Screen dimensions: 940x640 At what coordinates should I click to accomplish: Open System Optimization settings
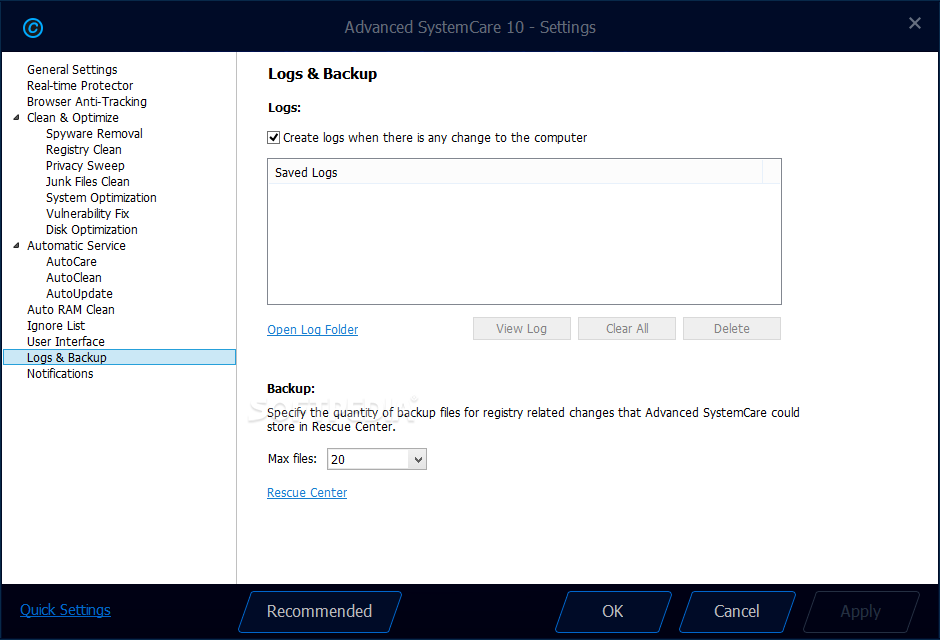click(101, 198)
